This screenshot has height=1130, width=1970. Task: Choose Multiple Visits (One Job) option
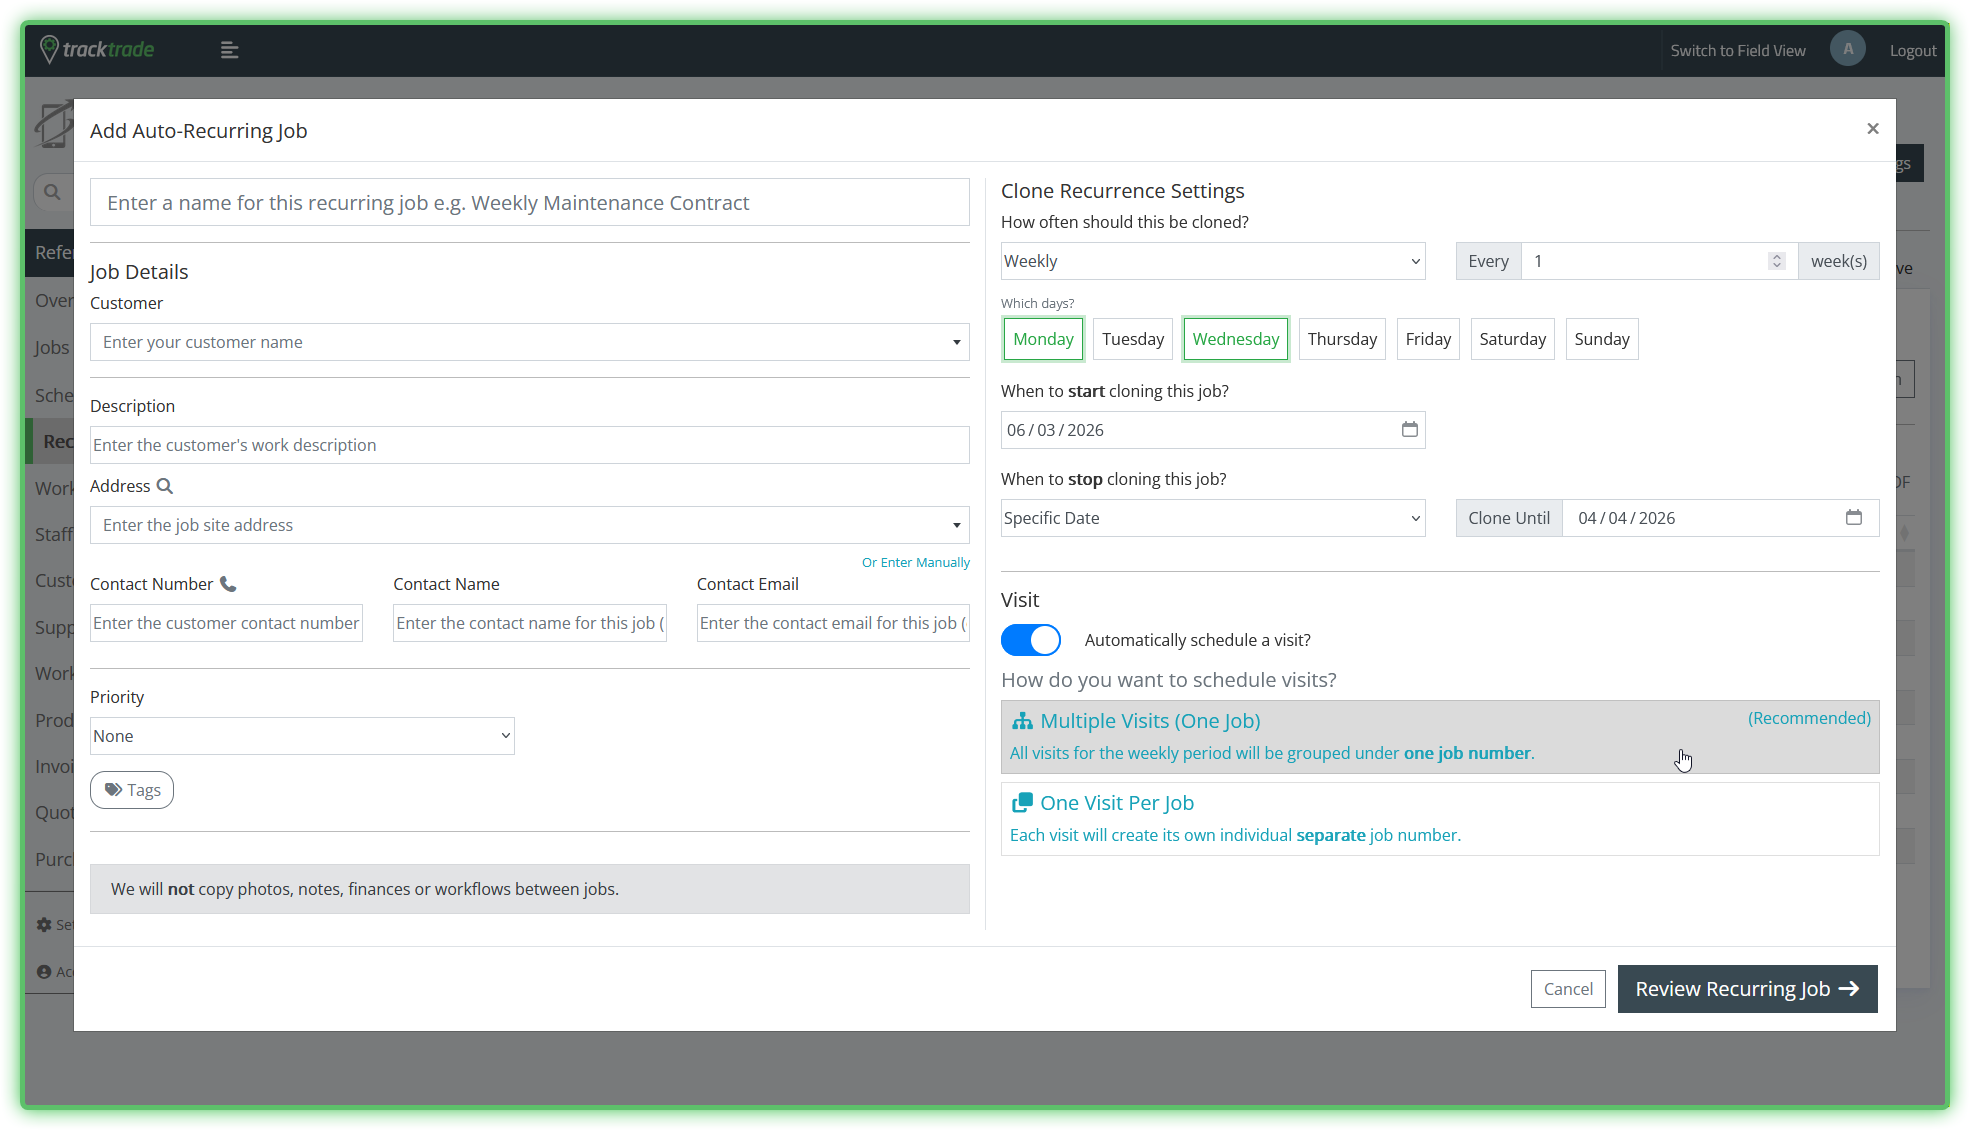(1439, 736)
